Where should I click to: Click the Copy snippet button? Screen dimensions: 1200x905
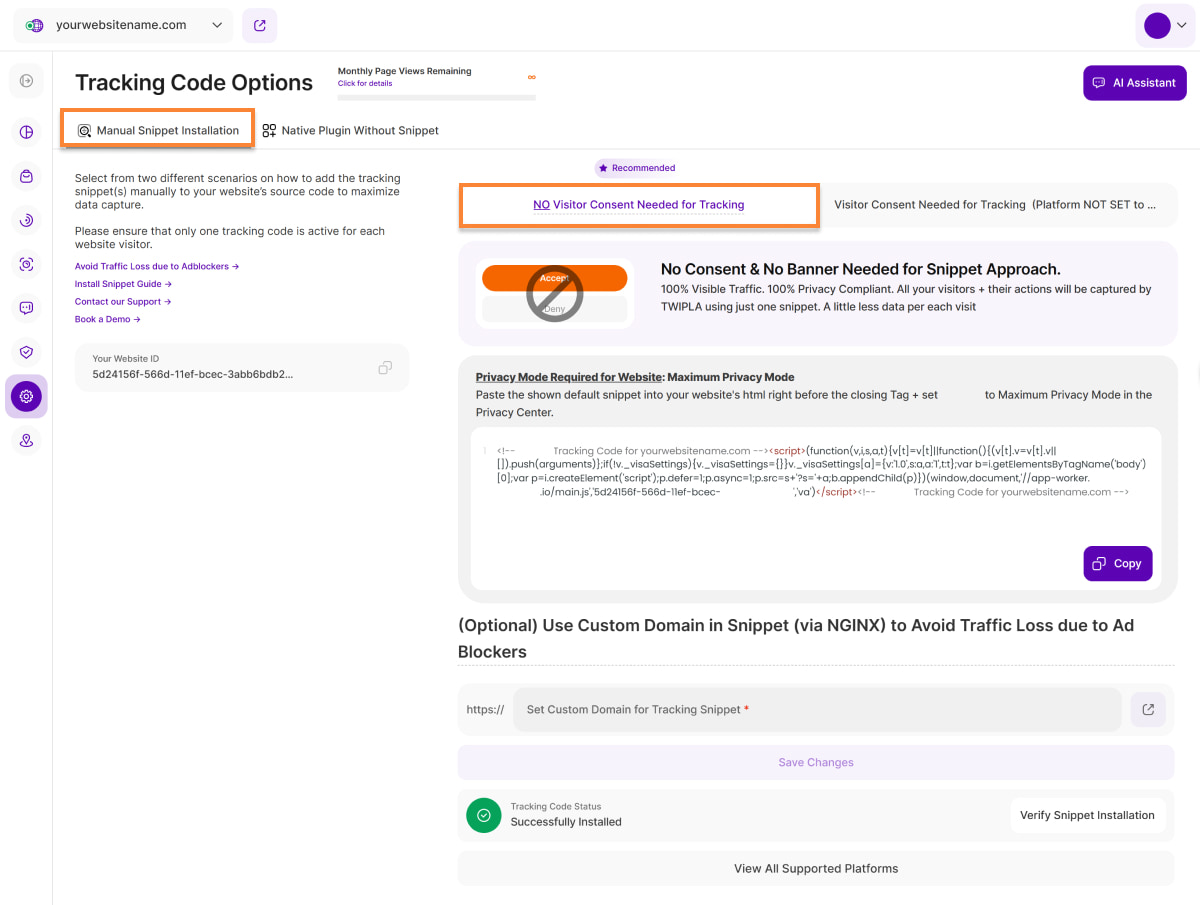(x=1117, y=564)
